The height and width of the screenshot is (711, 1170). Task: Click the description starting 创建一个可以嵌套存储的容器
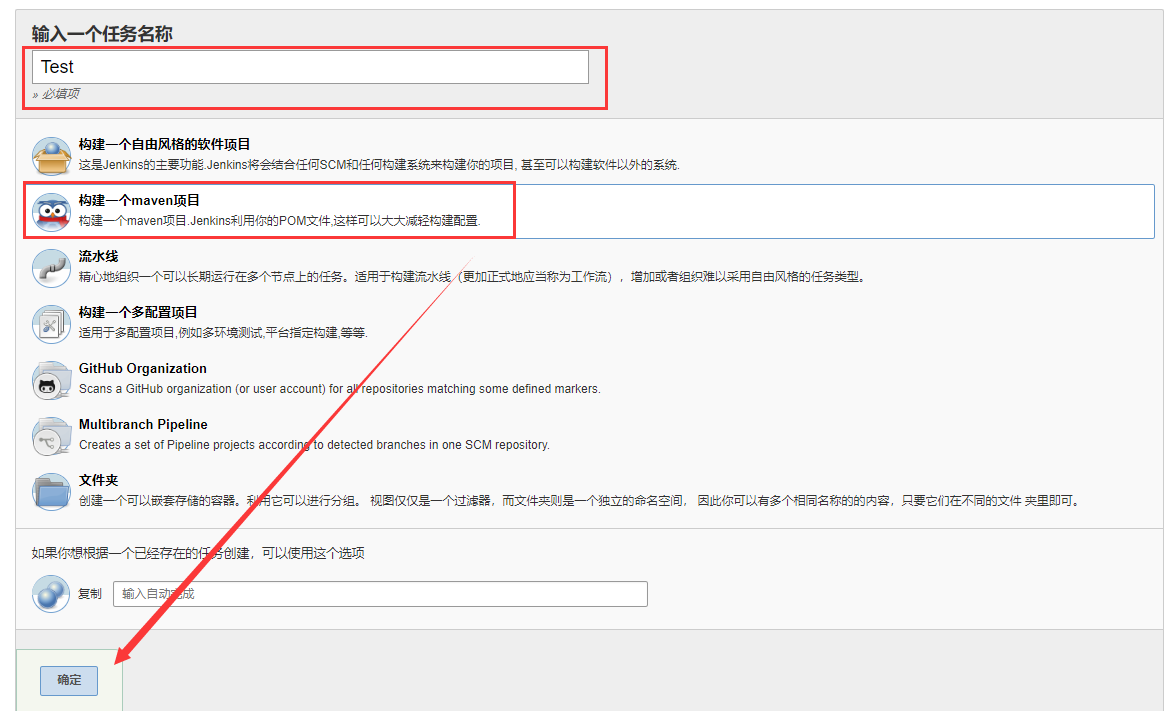[581, 501]
